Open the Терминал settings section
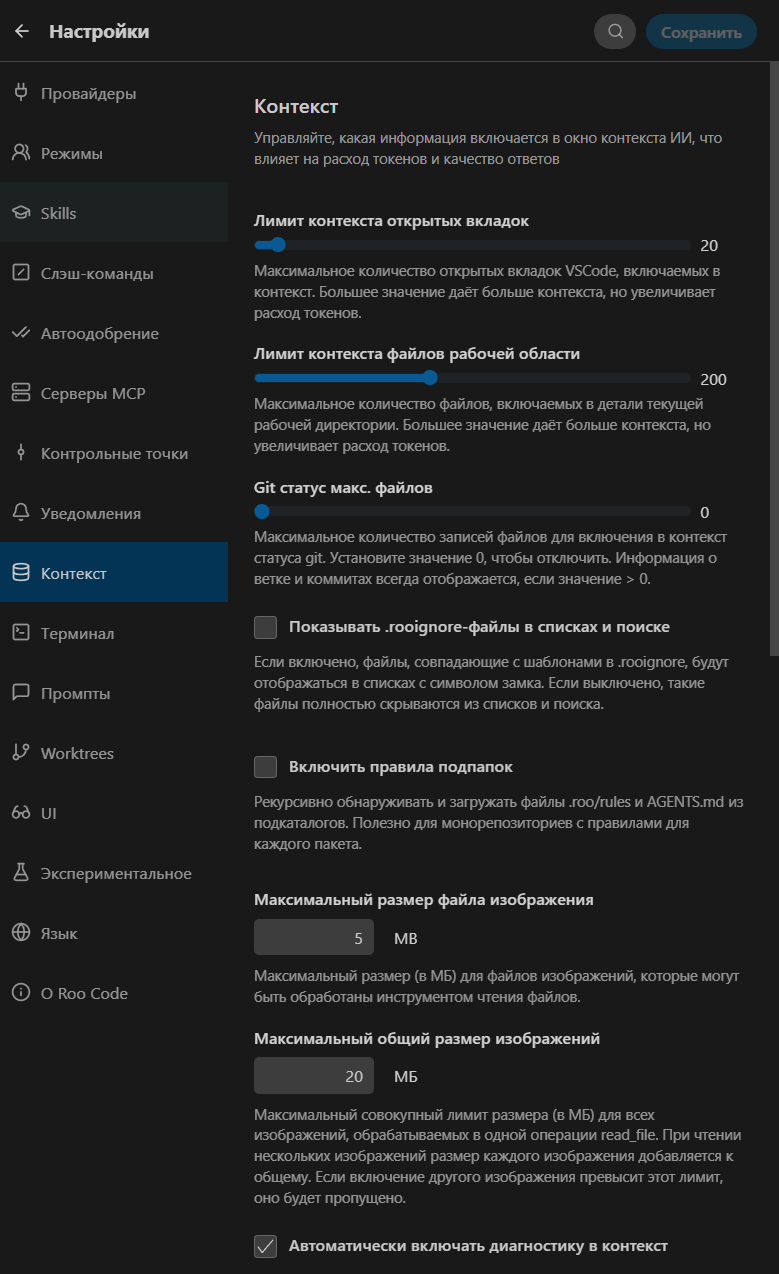The image size is (779, 1274). [114, 633]
